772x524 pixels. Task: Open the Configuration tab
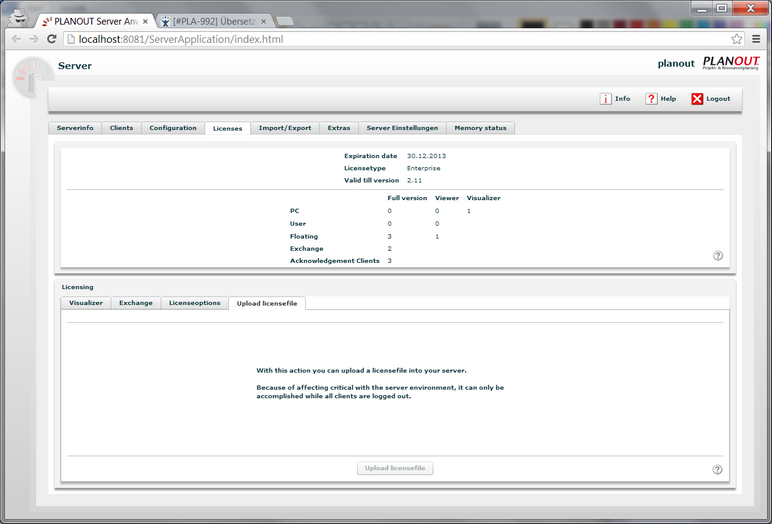click(x=173, y=128)
